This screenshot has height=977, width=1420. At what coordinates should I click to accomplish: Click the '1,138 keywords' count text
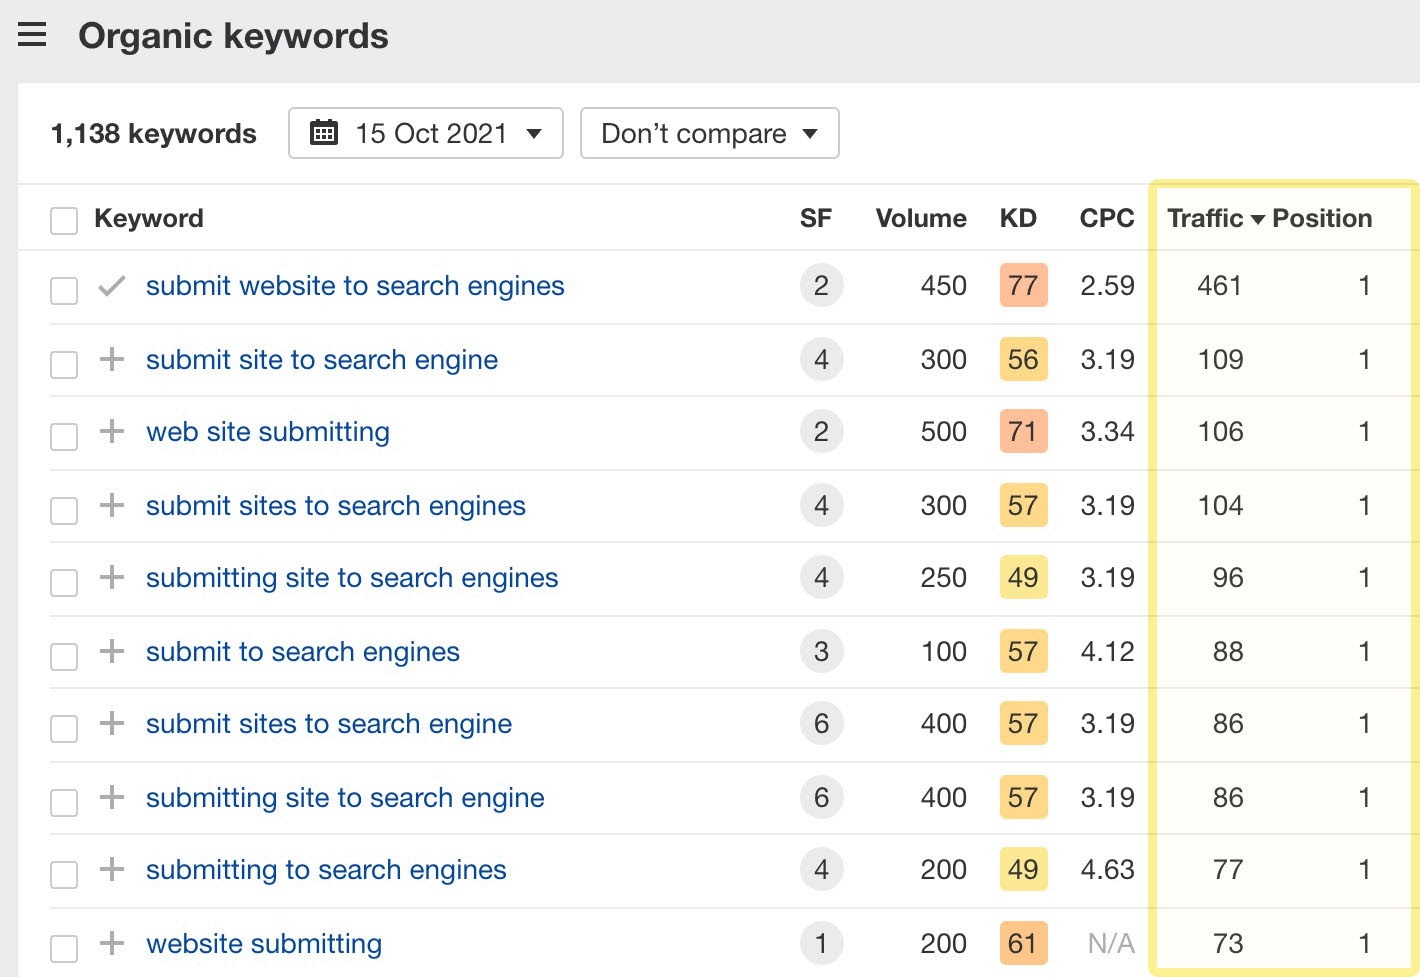tap(152, 132)
